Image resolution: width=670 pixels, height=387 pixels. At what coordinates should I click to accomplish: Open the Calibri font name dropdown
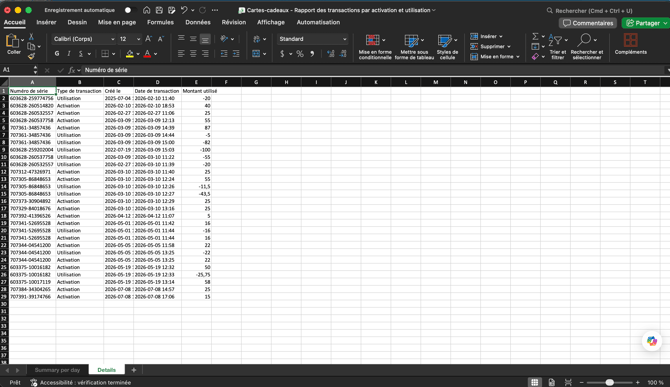tap(84, 39)
